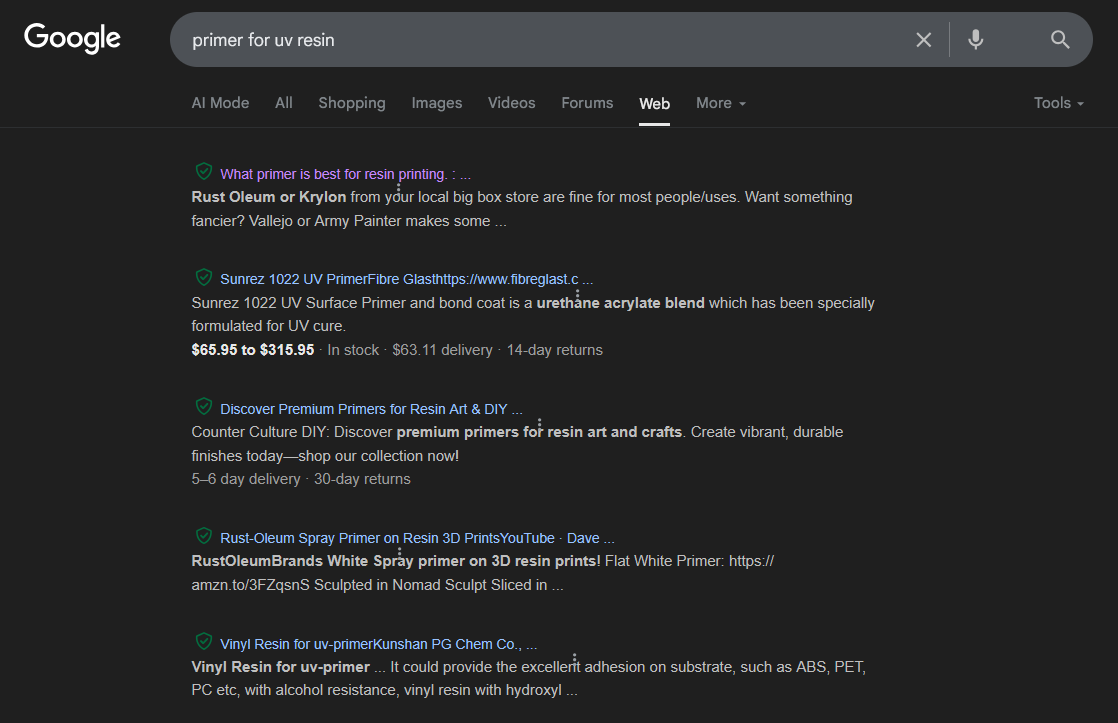Switch to All results tab
The image size is (1118, 723).
click(284, 103)
